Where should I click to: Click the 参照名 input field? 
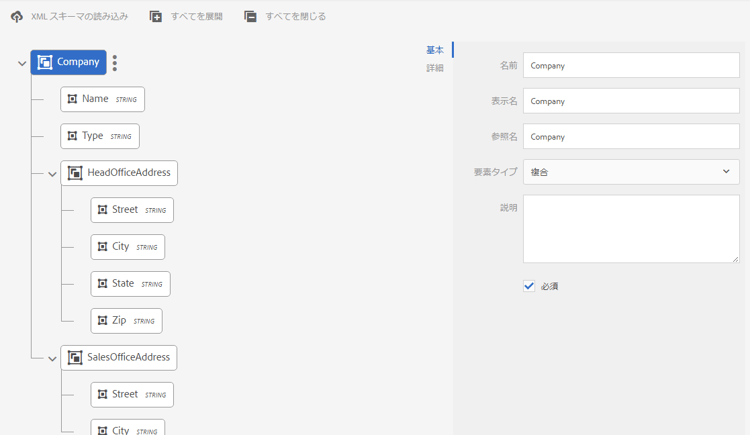631,136
